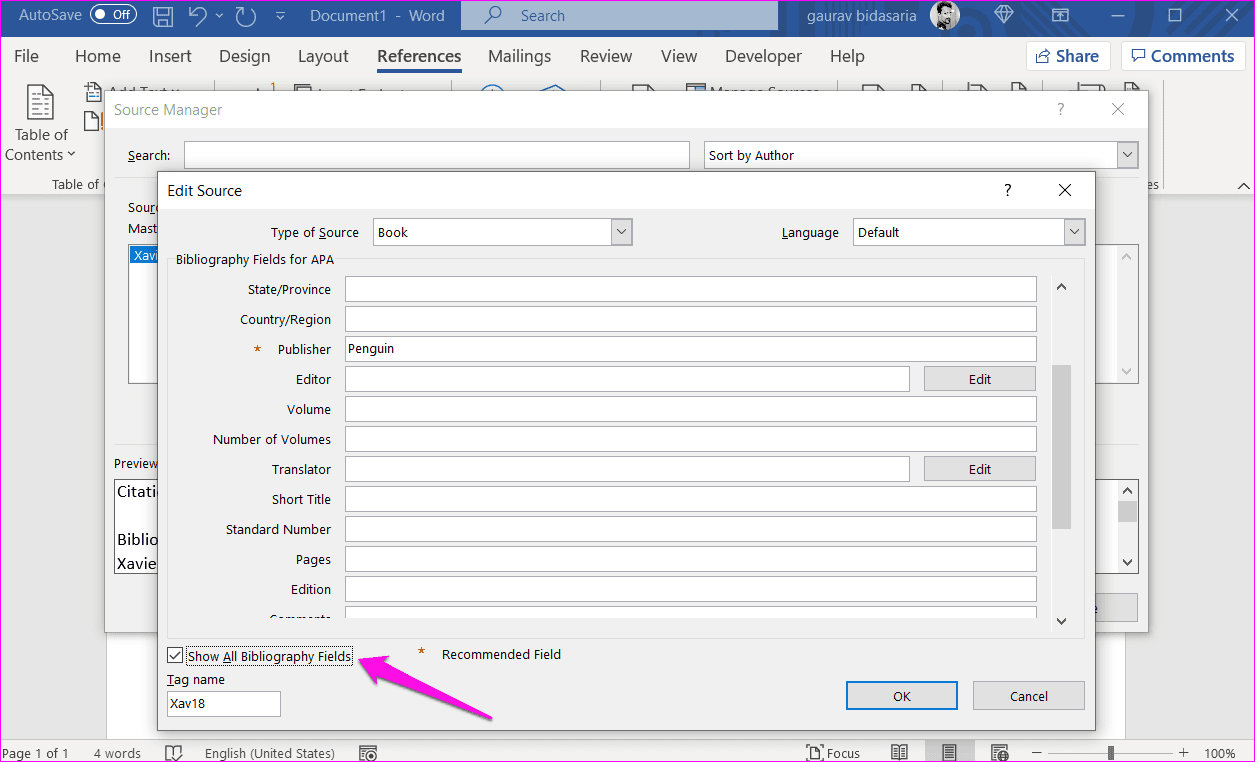Viewport: 1255px width, 762px height.
Task: Click the 100% zoom level
Action: (x=1220, y=753)
